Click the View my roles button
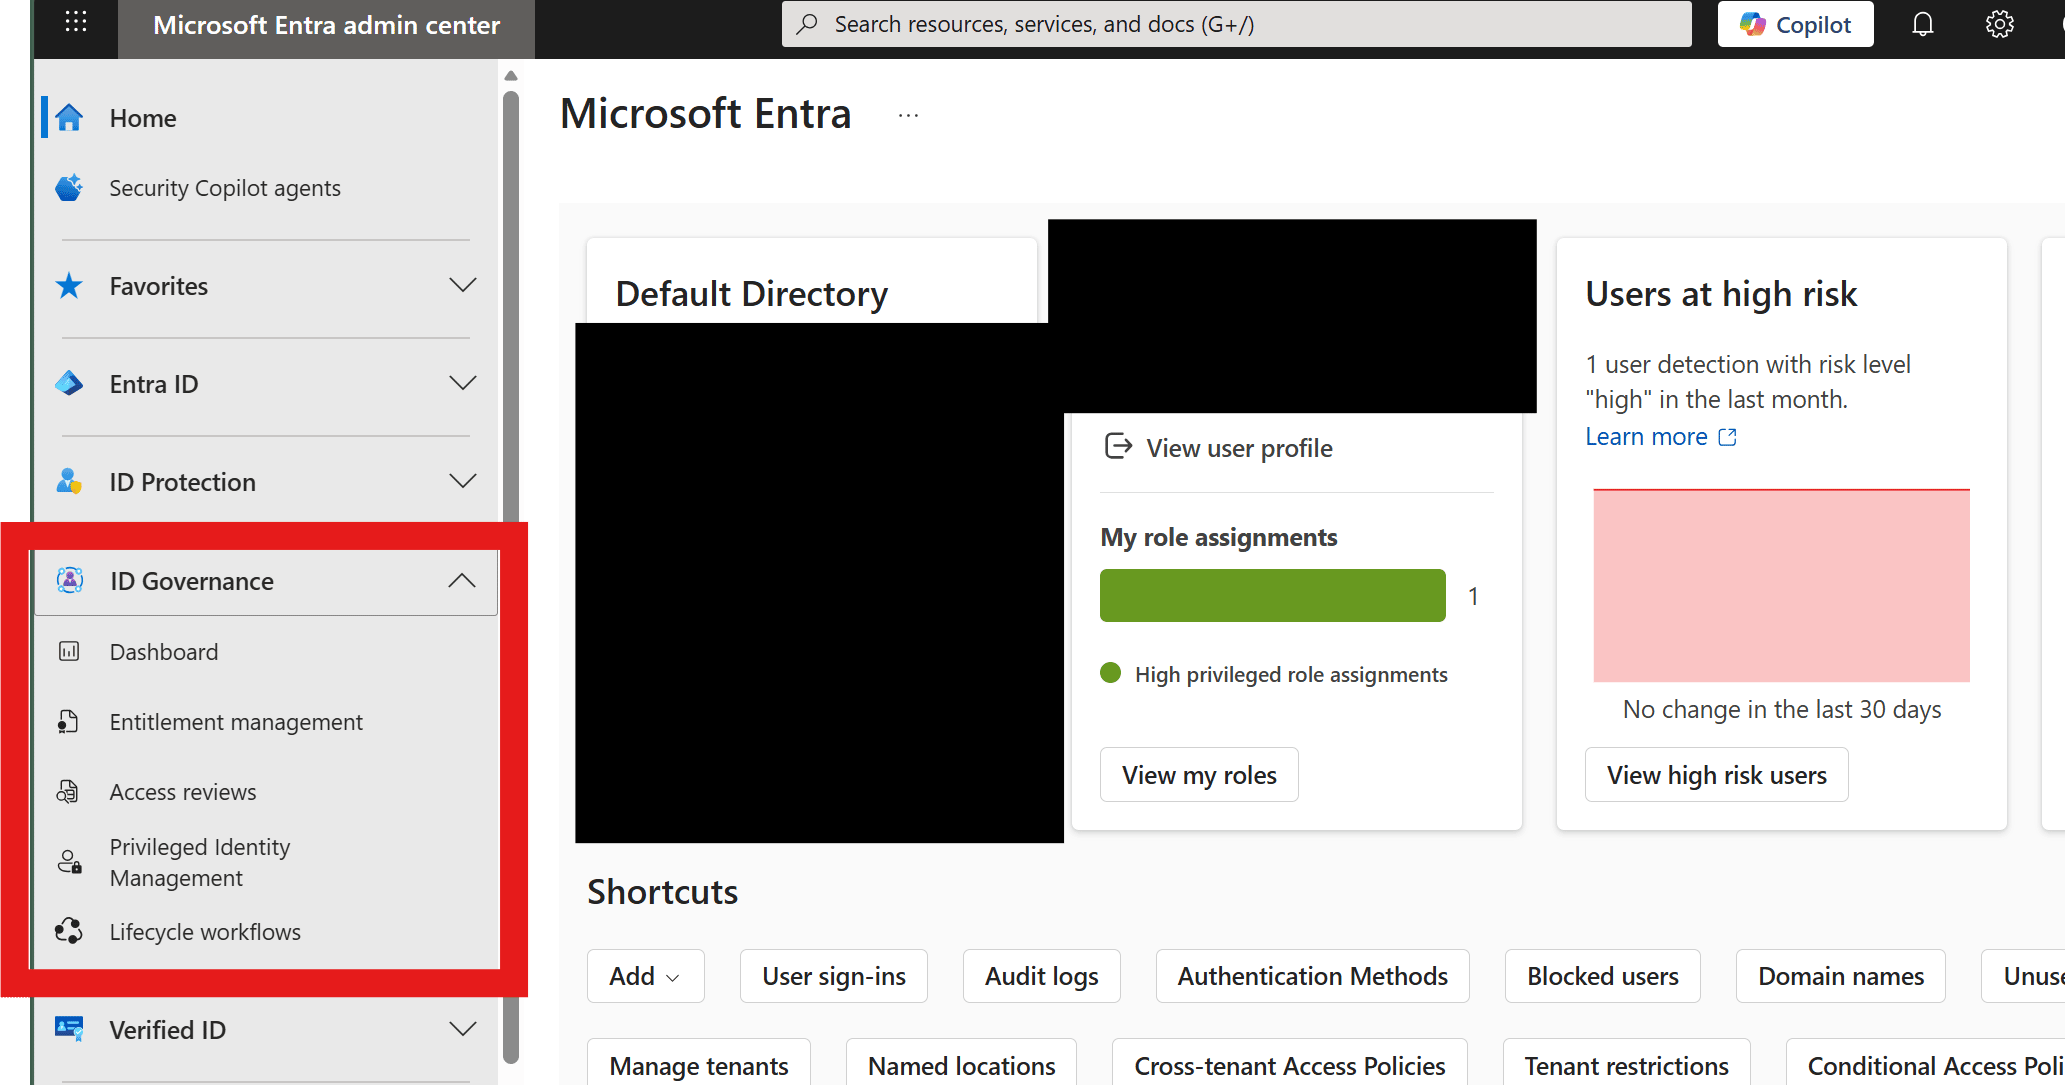The width and height of the screenshot is (2065, 1085). [1199, 775]
